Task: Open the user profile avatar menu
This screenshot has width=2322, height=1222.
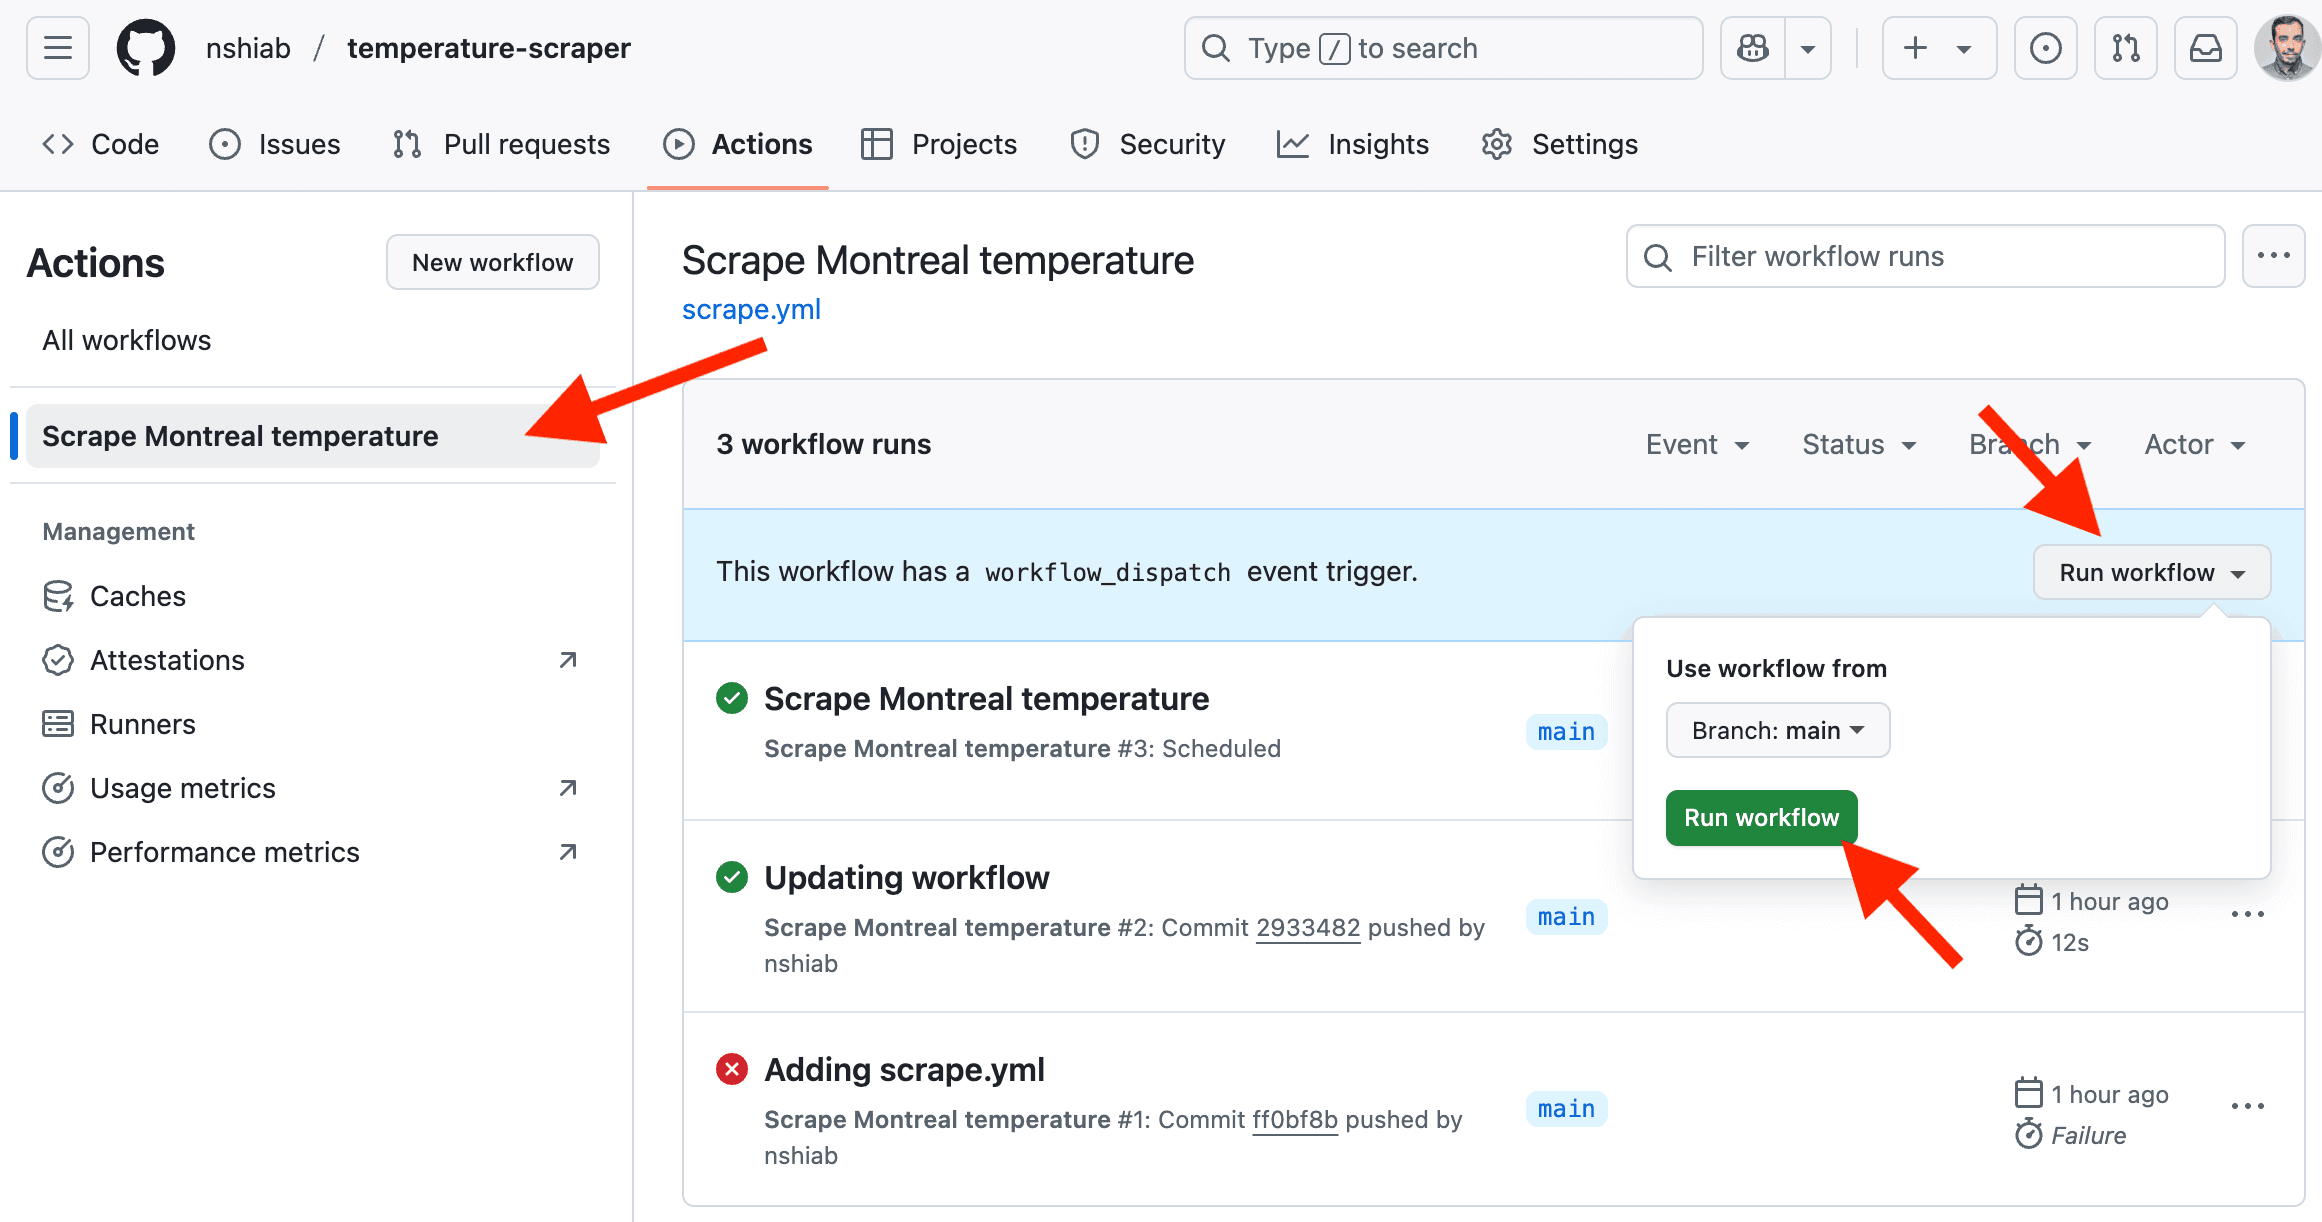Action: [x=2286, y=48]
